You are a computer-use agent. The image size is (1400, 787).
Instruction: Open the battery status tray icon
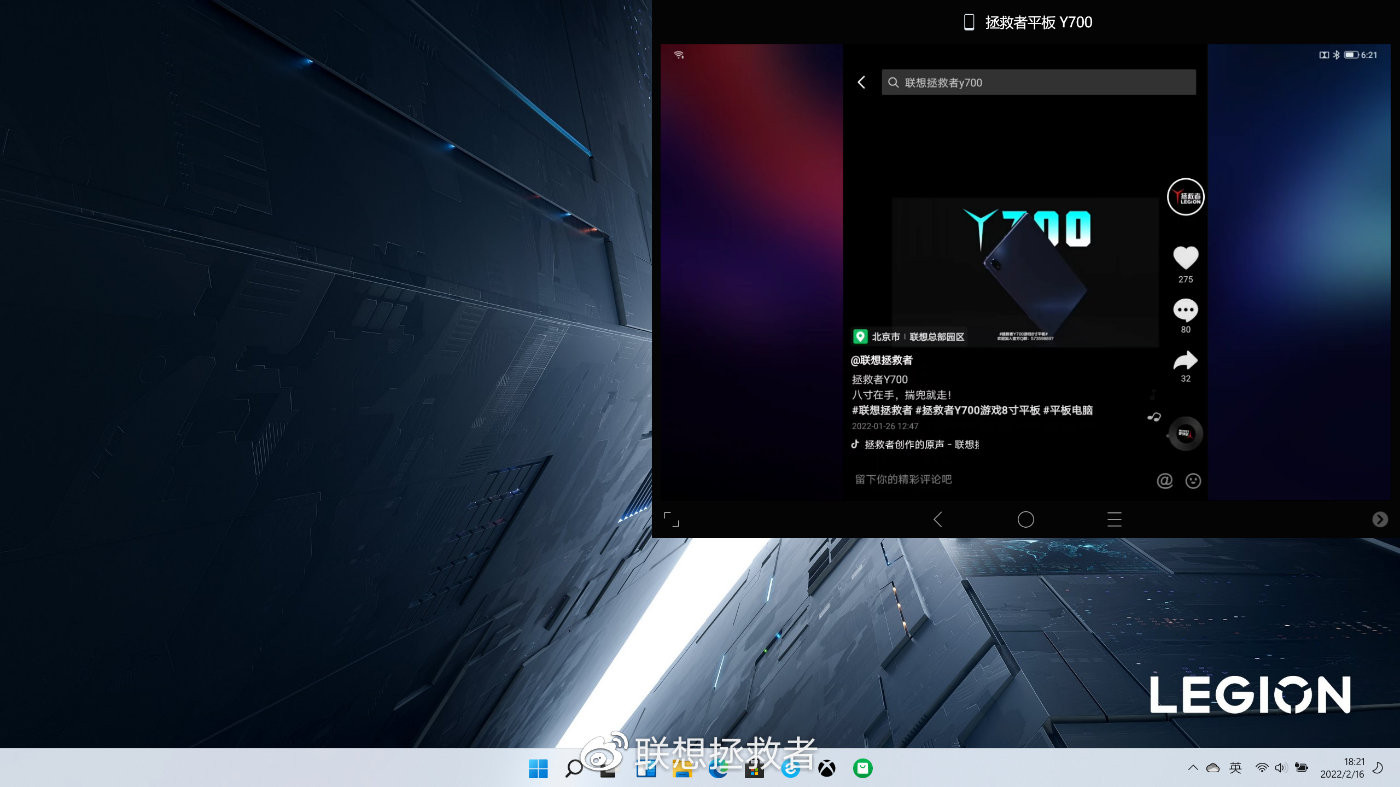[x=1301, y=768]
